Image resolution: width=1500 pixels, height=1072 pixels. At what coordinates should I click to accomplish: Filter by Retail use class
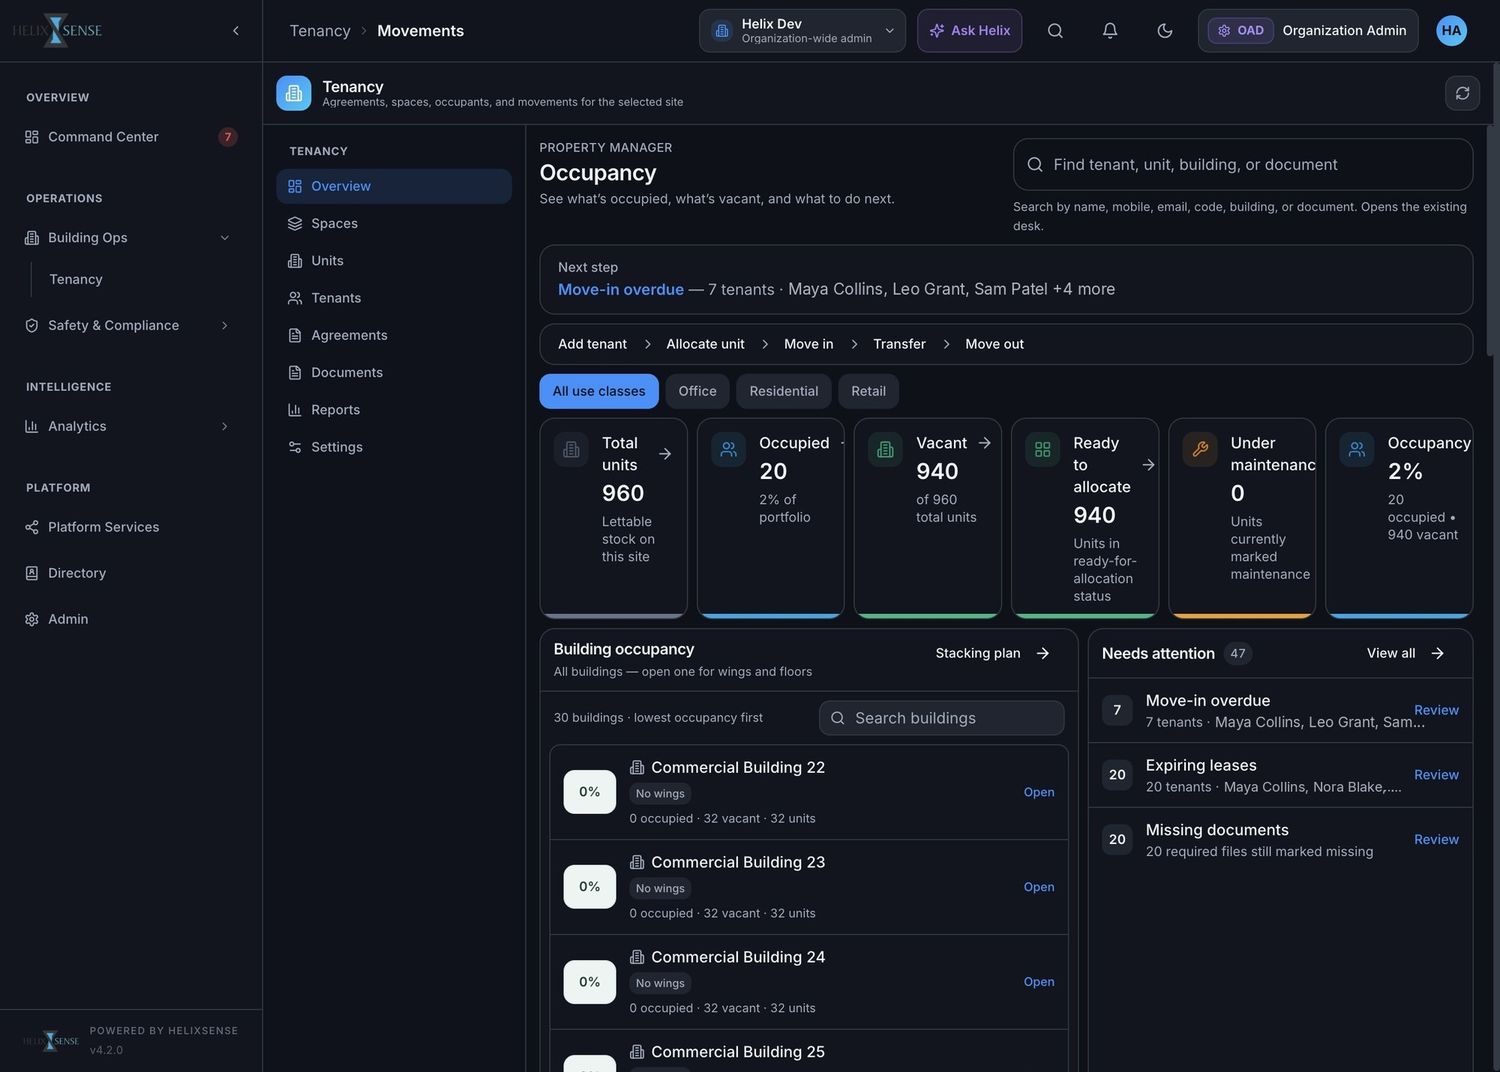868,391
